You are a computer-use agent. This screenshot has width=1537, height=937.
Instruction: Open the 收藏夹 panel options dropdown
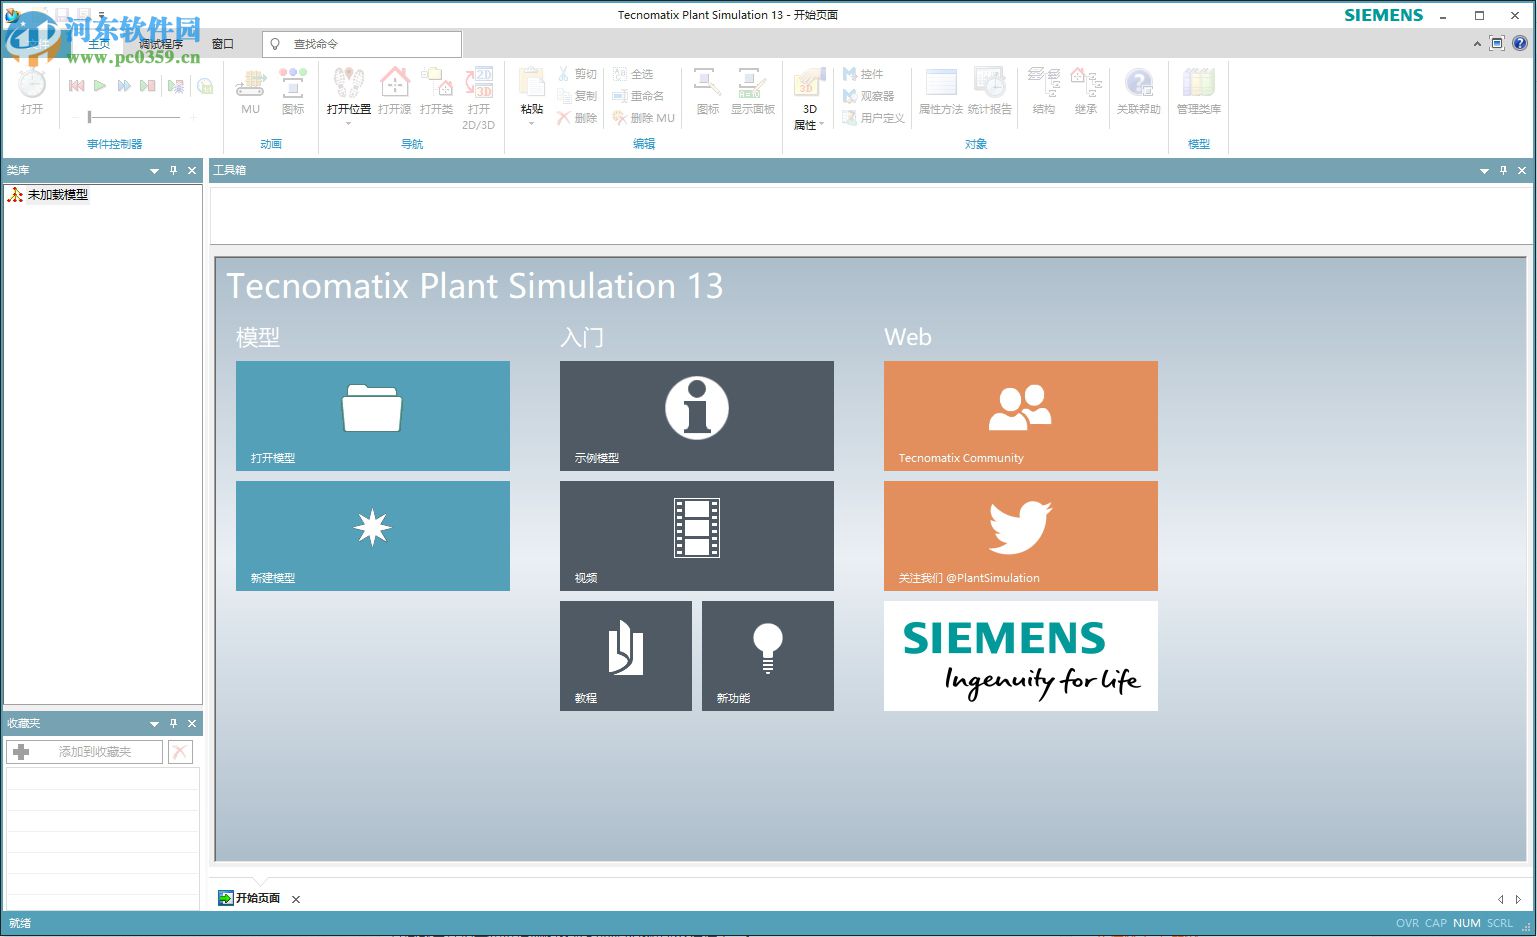(x=154, y=724)
